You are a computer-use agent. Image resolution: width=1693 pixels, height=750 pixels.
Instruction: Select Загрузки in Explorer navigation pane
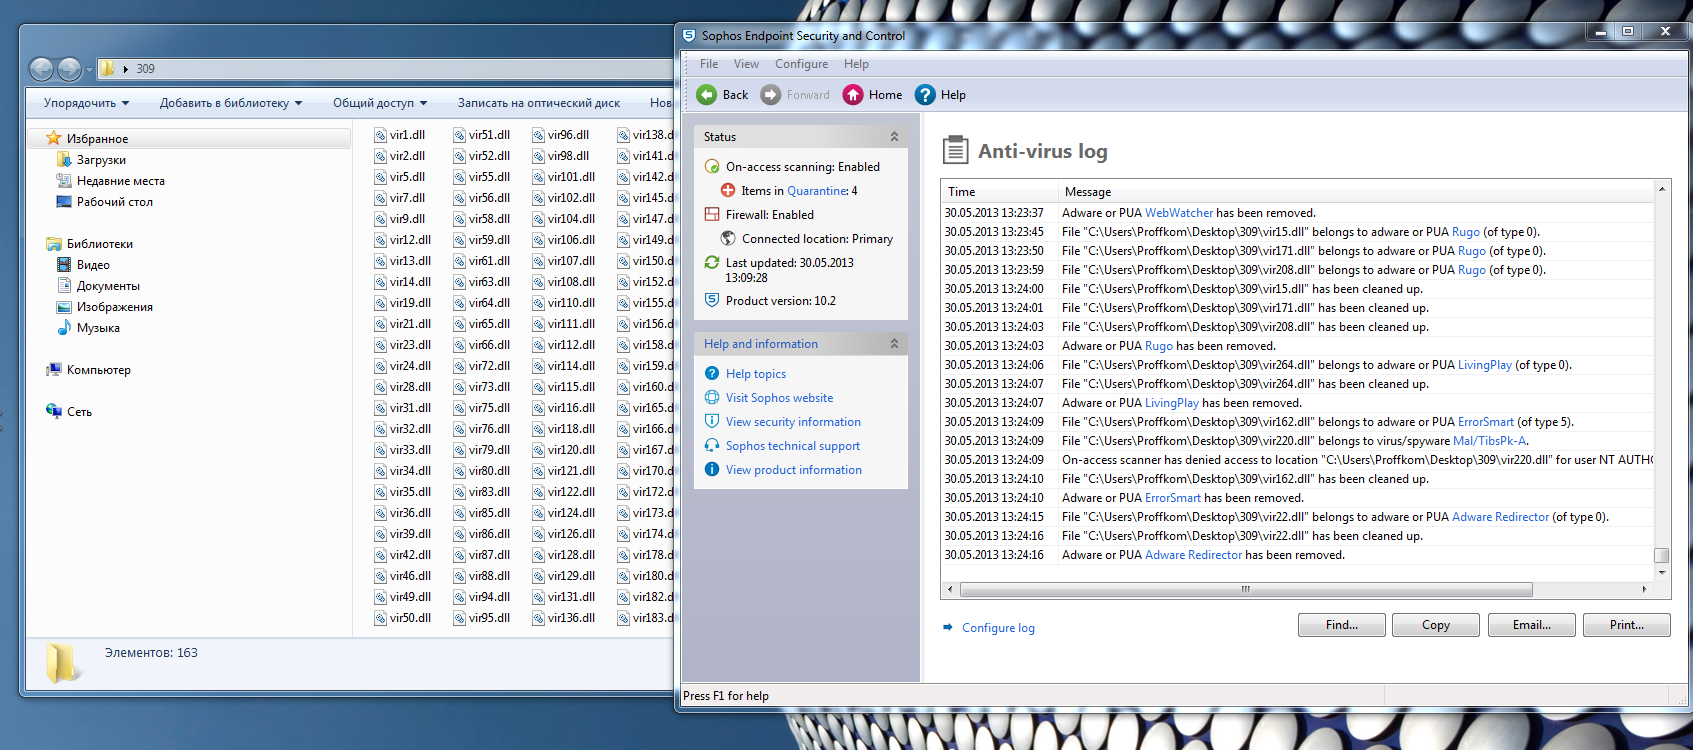[x=101, y=160]
